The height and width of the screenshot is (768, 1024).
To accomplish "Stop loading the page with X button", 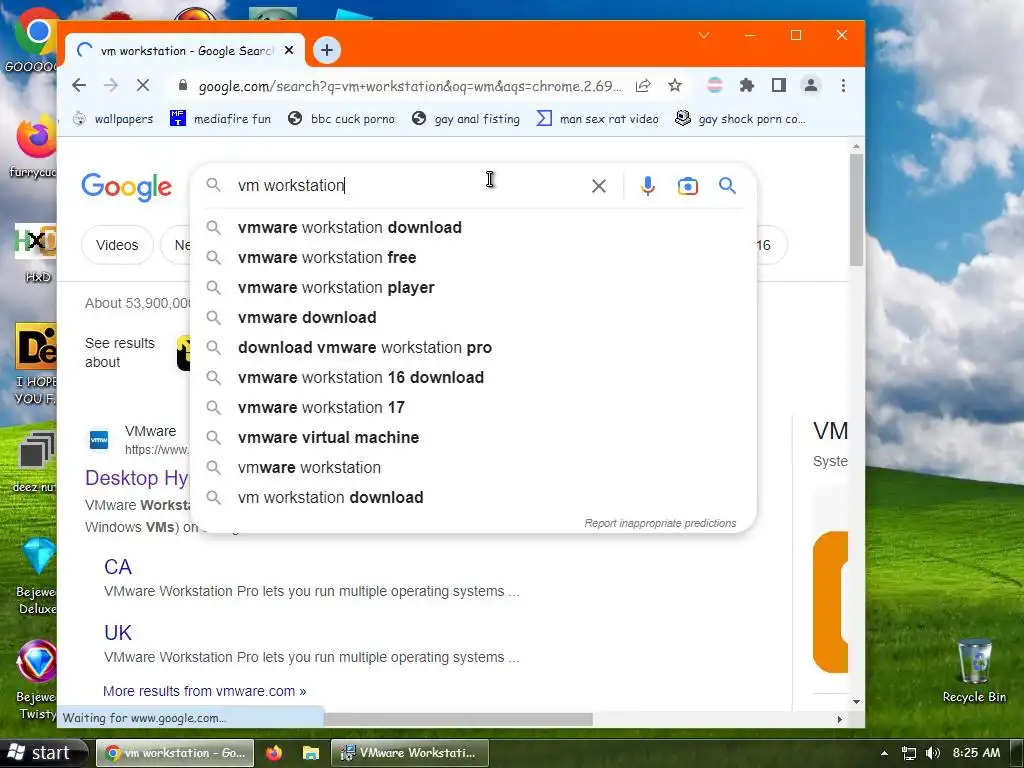I will pos(143,86).
